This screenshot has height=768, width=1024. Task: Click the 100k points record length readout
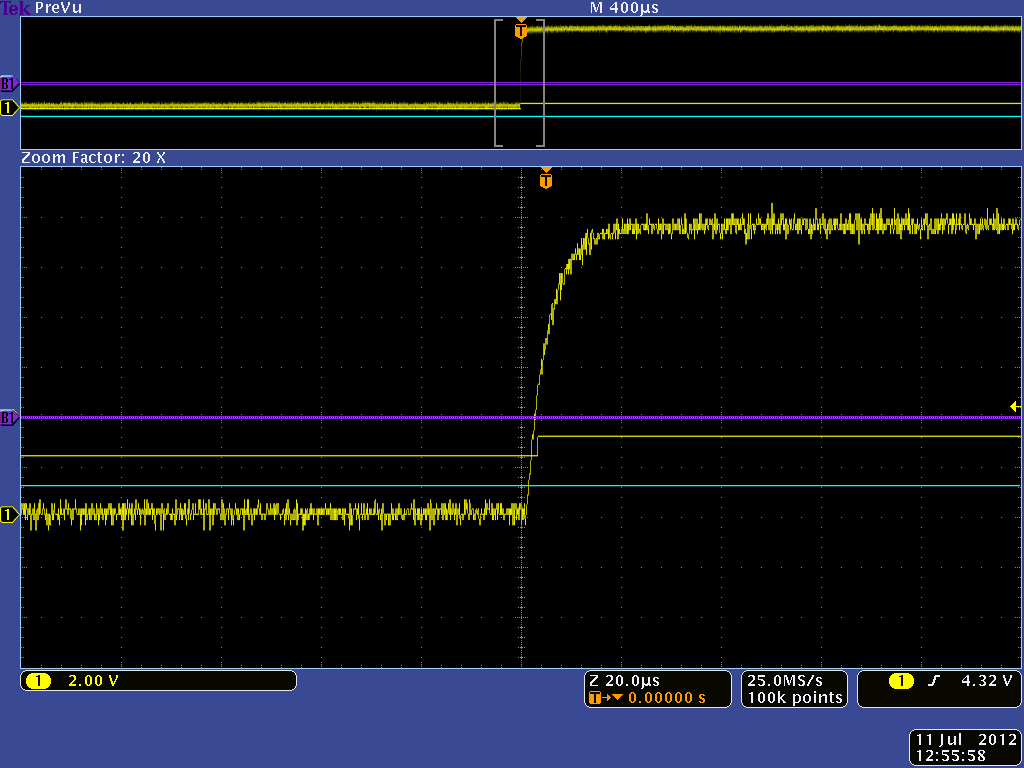click(x=795, y=697)
